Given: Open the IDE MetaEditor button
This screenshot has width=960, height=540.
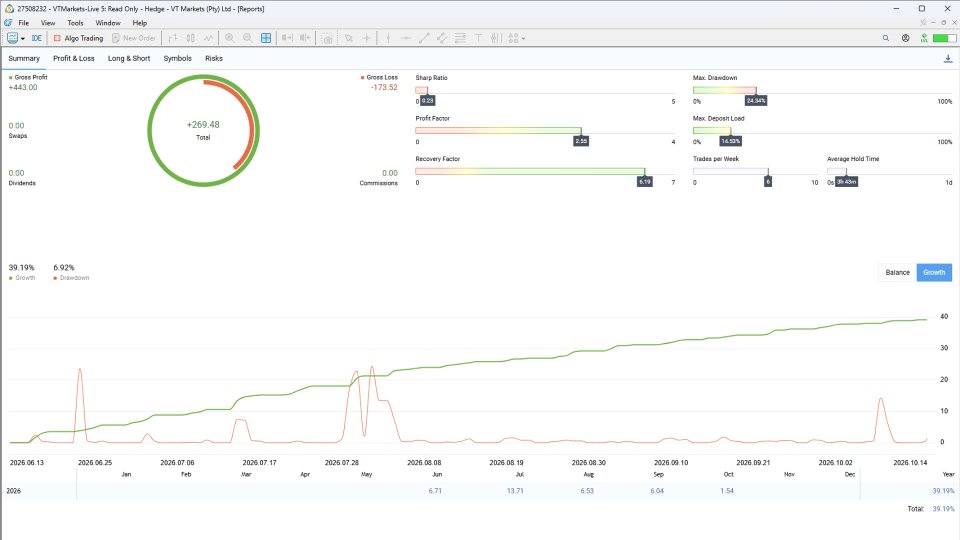Looking at the screenshot, I should click(x=37, y=38).
